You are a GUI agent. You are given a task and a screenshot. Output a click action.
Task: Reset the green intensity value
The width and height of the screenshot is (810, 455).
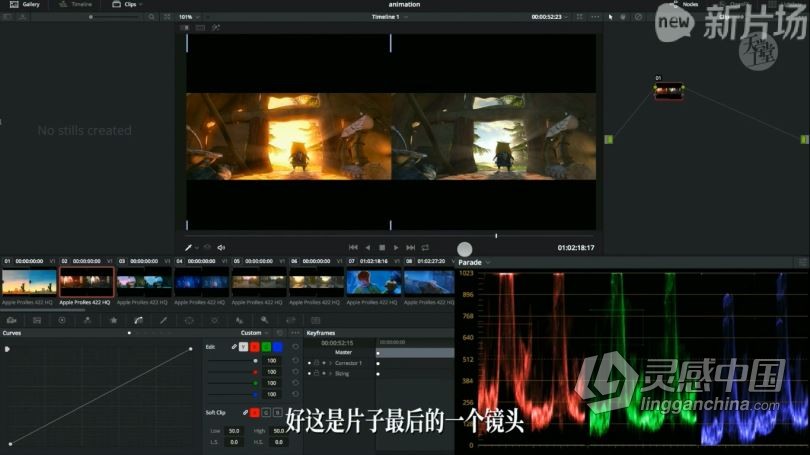295,383
